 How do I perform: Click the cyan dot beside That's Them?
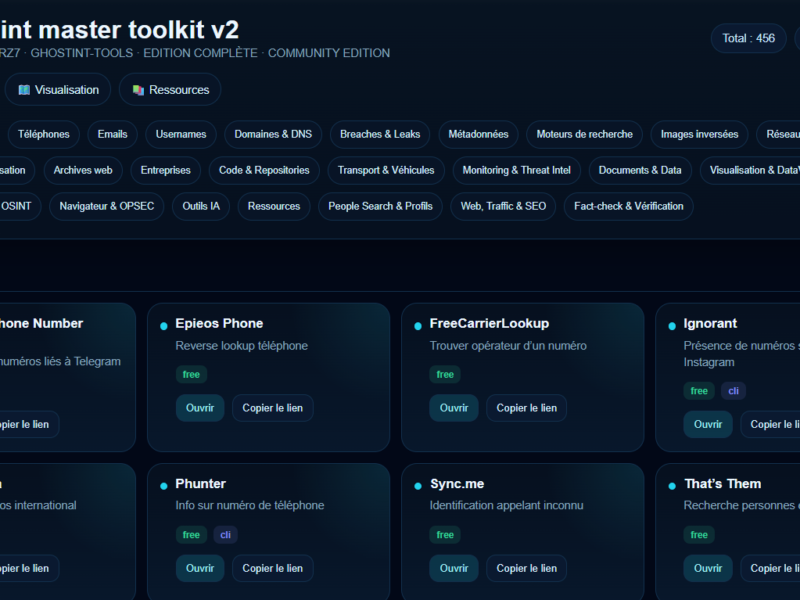tap(672, 485)
